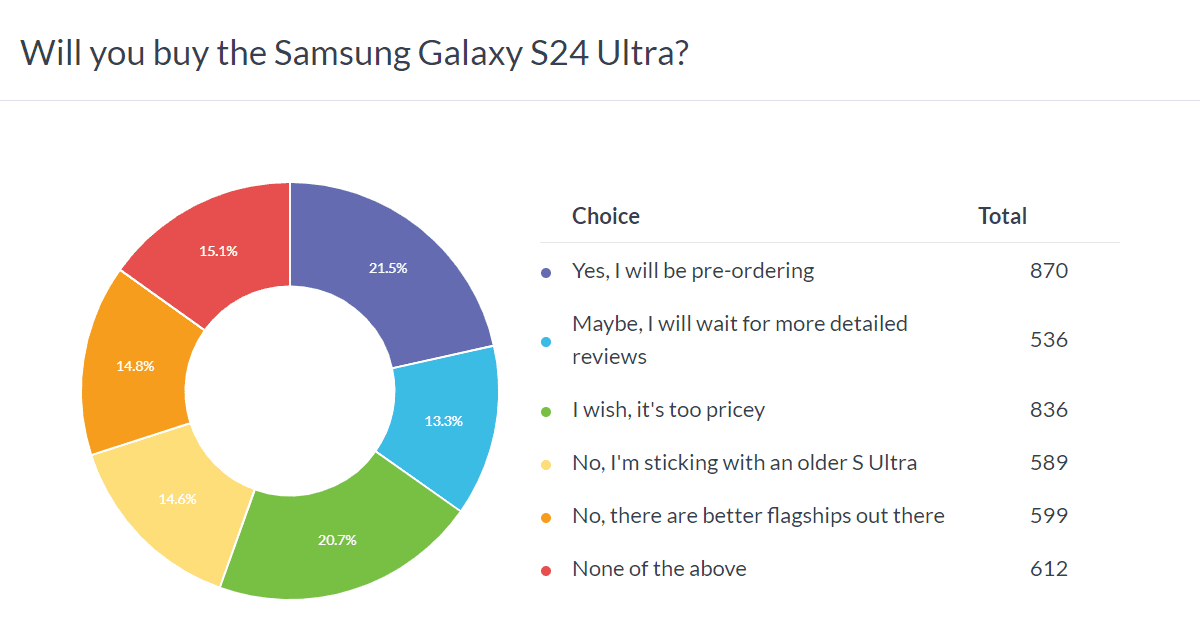Screen dimensions: 1200x630
Task: Select "No, there are better flagships out there"
Action: pyautogui.click(x=758, y=516)
